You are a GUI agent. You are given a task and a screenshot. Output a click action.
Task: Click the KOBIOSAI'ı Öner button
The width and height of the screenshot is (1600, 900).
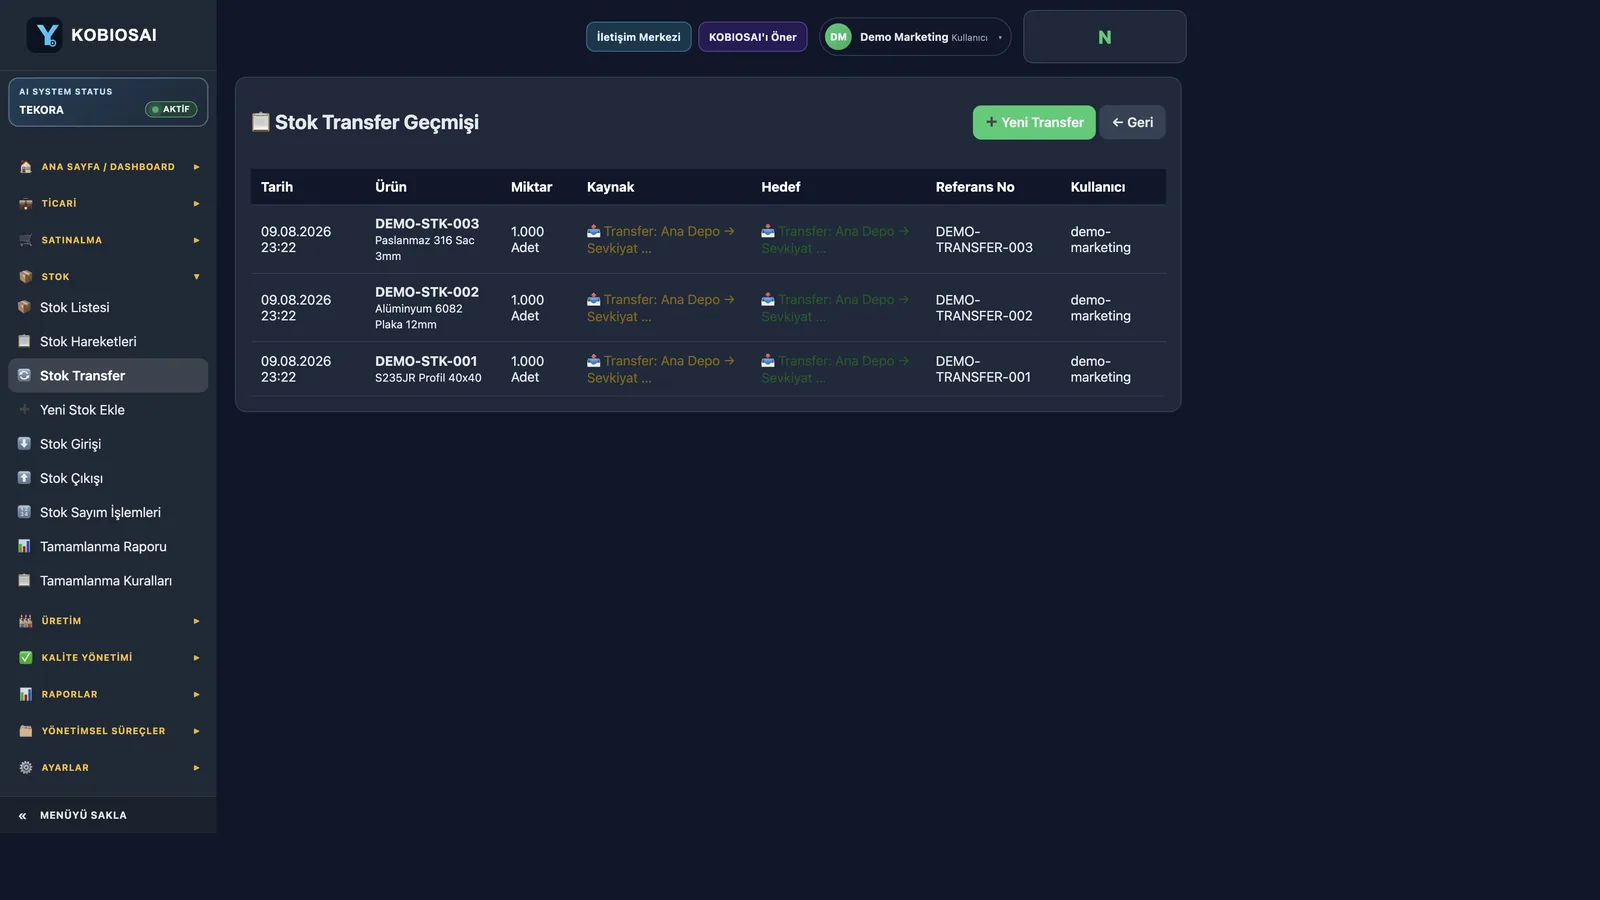point(752,37)
